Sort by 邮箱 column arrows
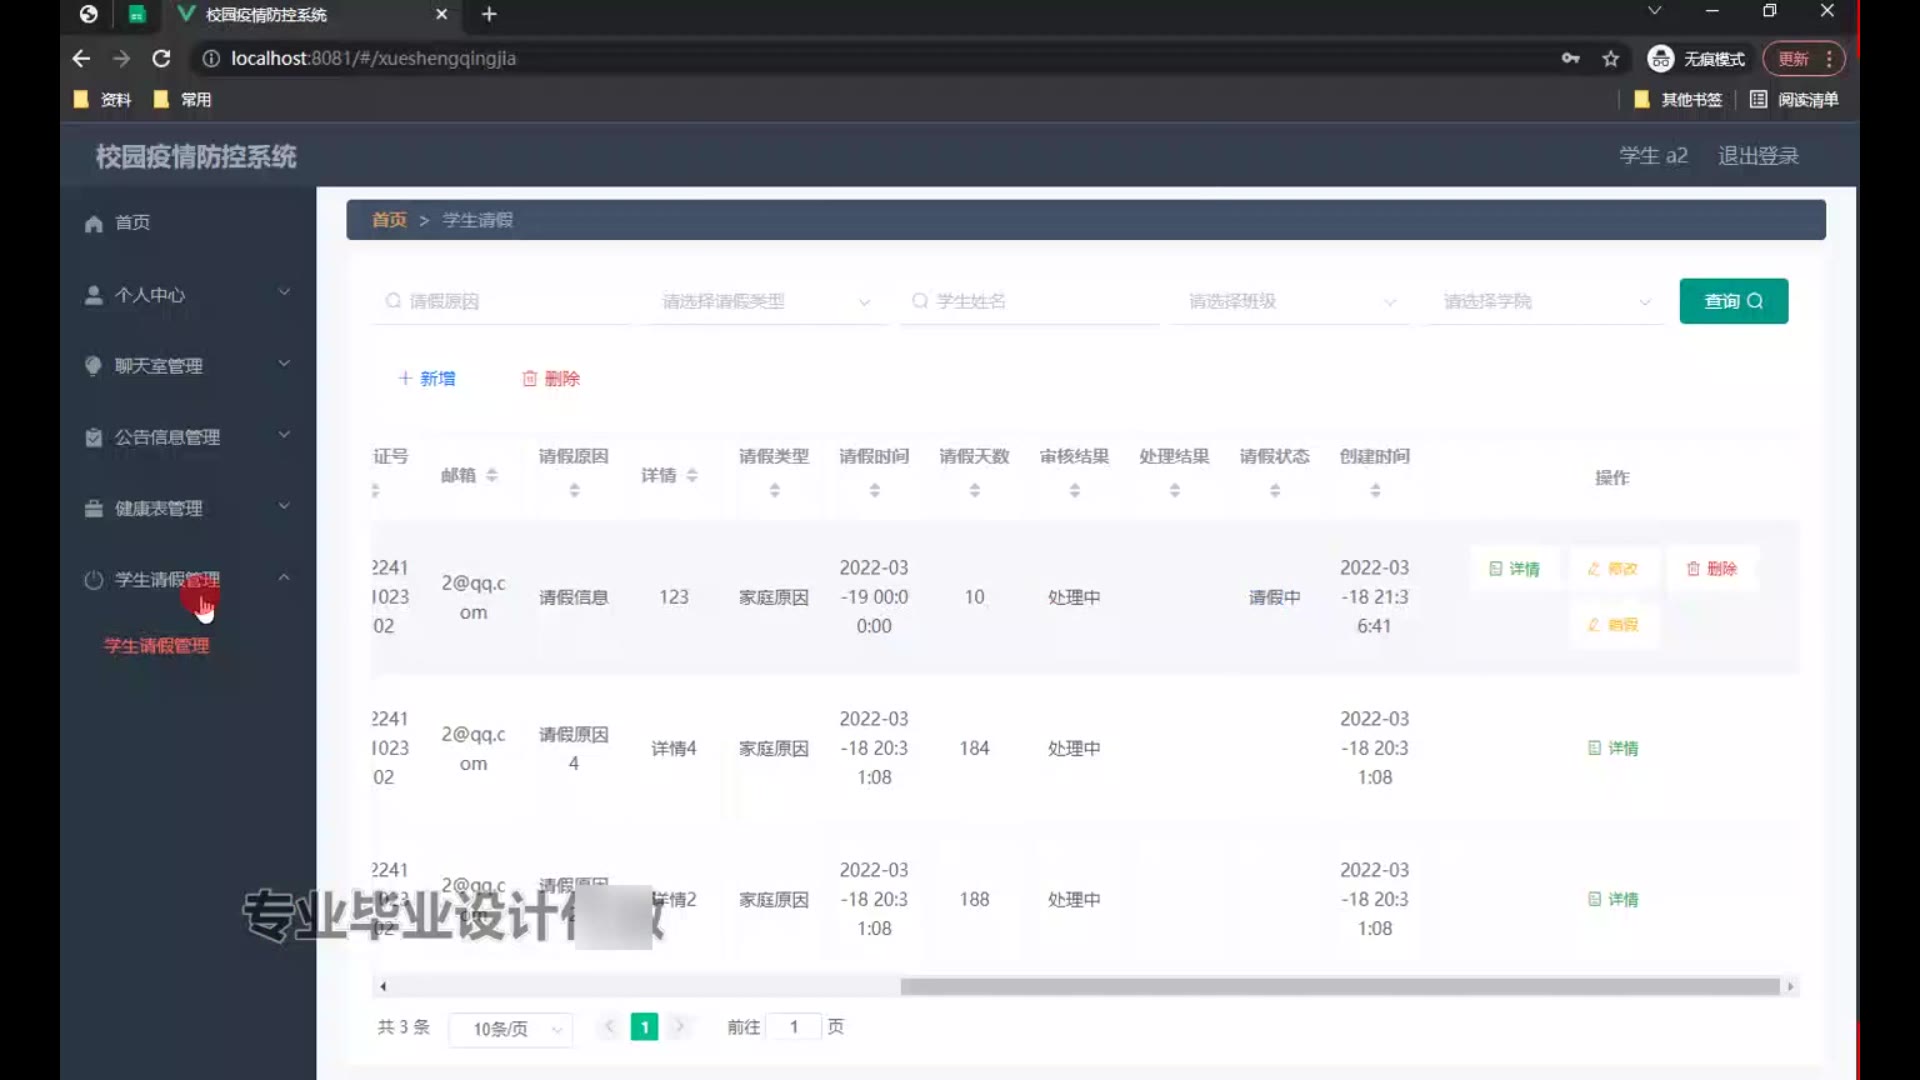The height and width of the screenshot is (1080, 1920). click(x=492, y=476)
